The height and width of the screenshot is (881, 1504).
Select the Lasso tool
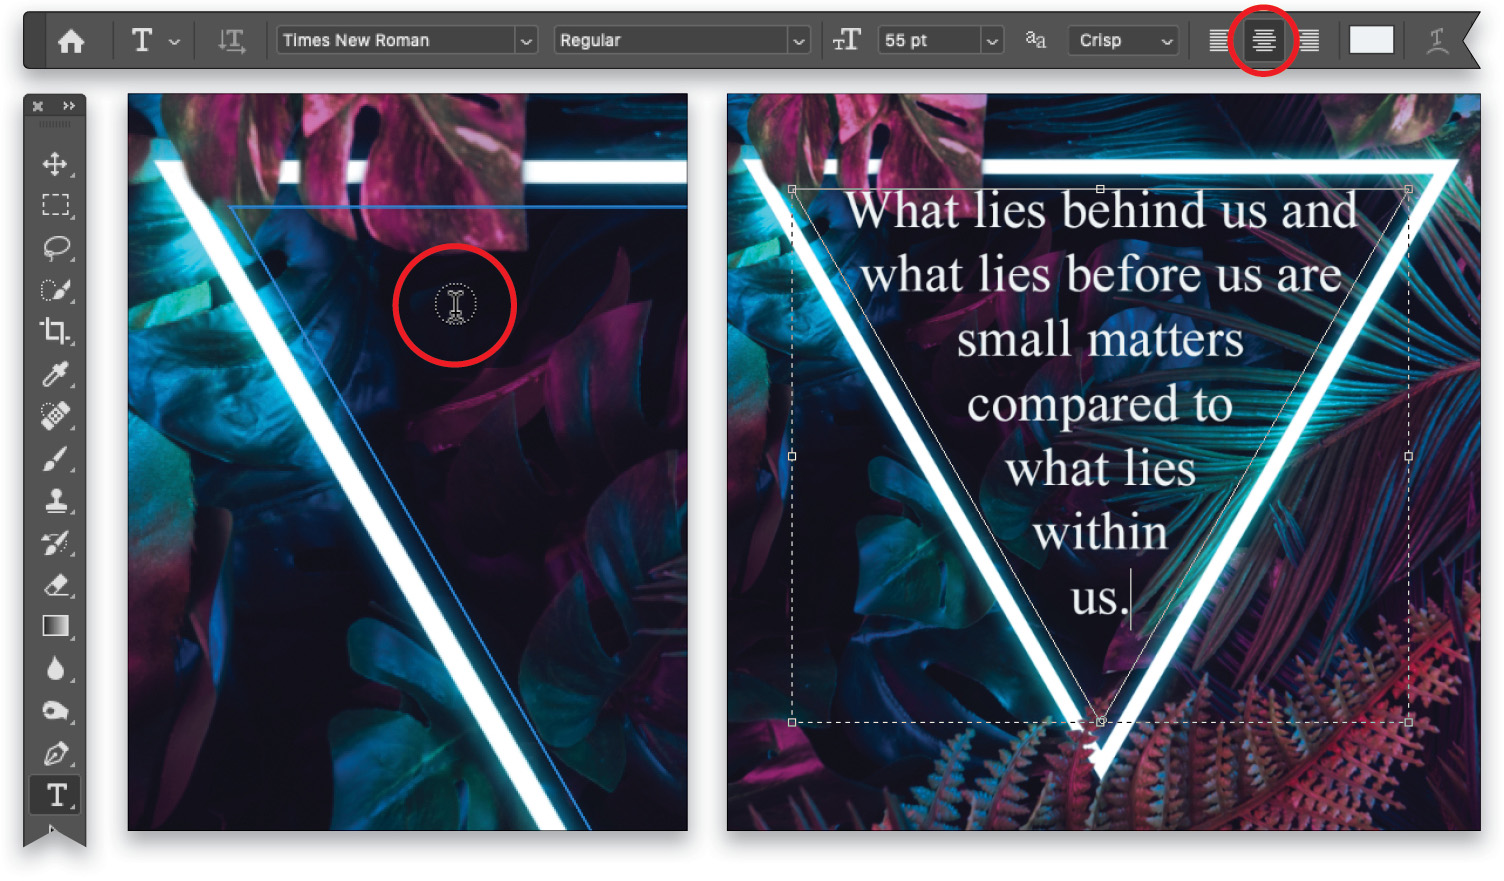click(57, 247)
